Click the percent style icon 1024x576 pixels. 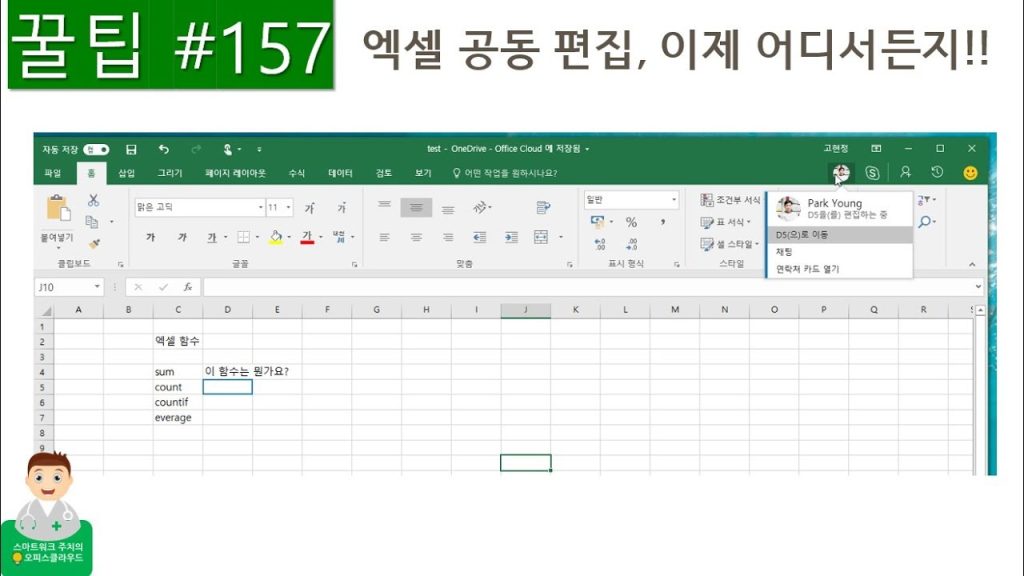pyautogui.click(x=631, y=222)
